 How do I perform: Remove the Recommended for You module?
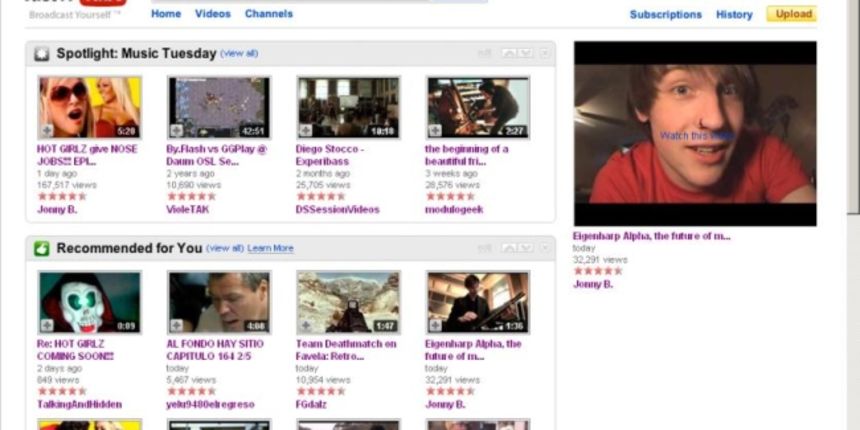544,248
